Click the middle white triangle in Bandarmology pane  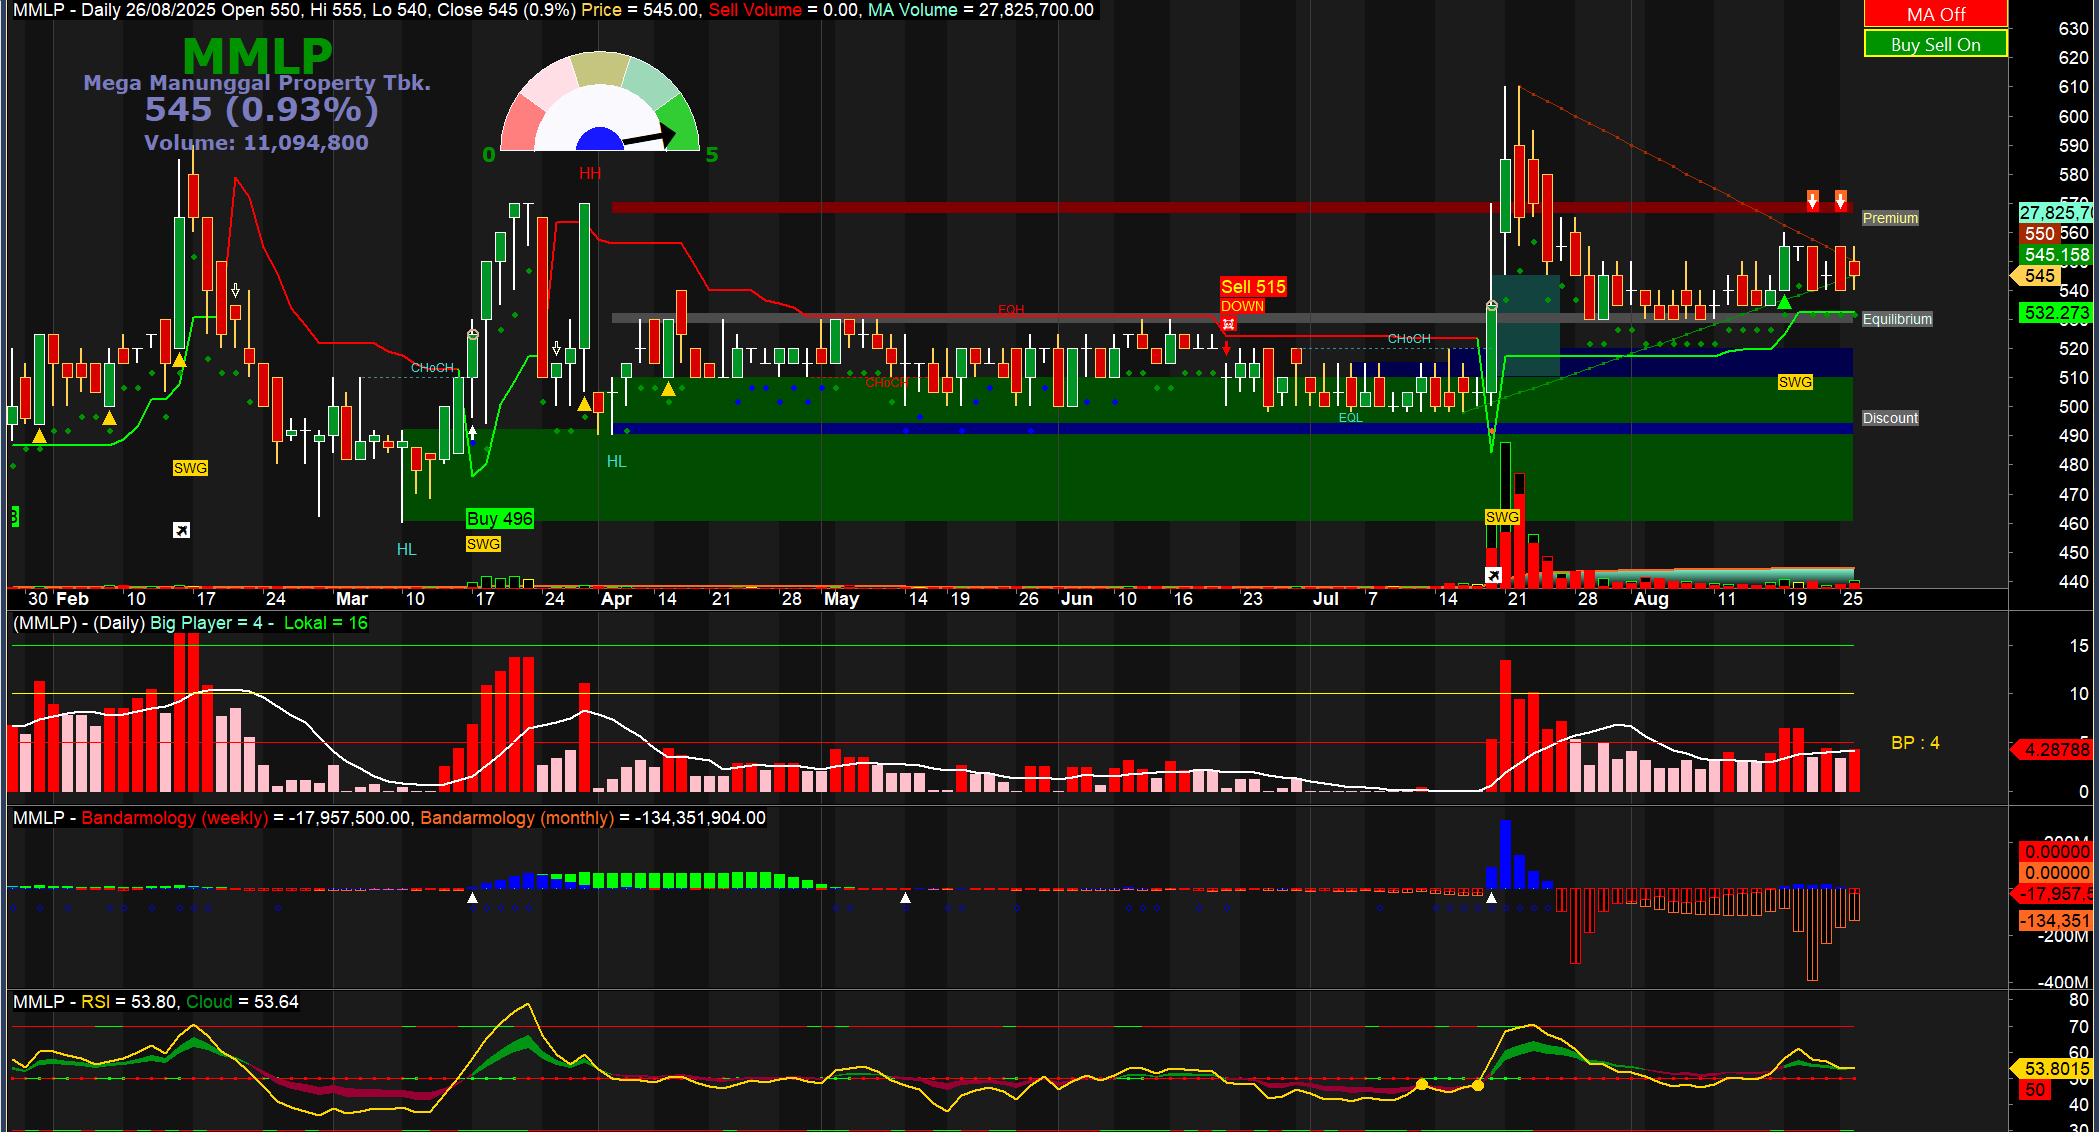(x=905, y=898)
